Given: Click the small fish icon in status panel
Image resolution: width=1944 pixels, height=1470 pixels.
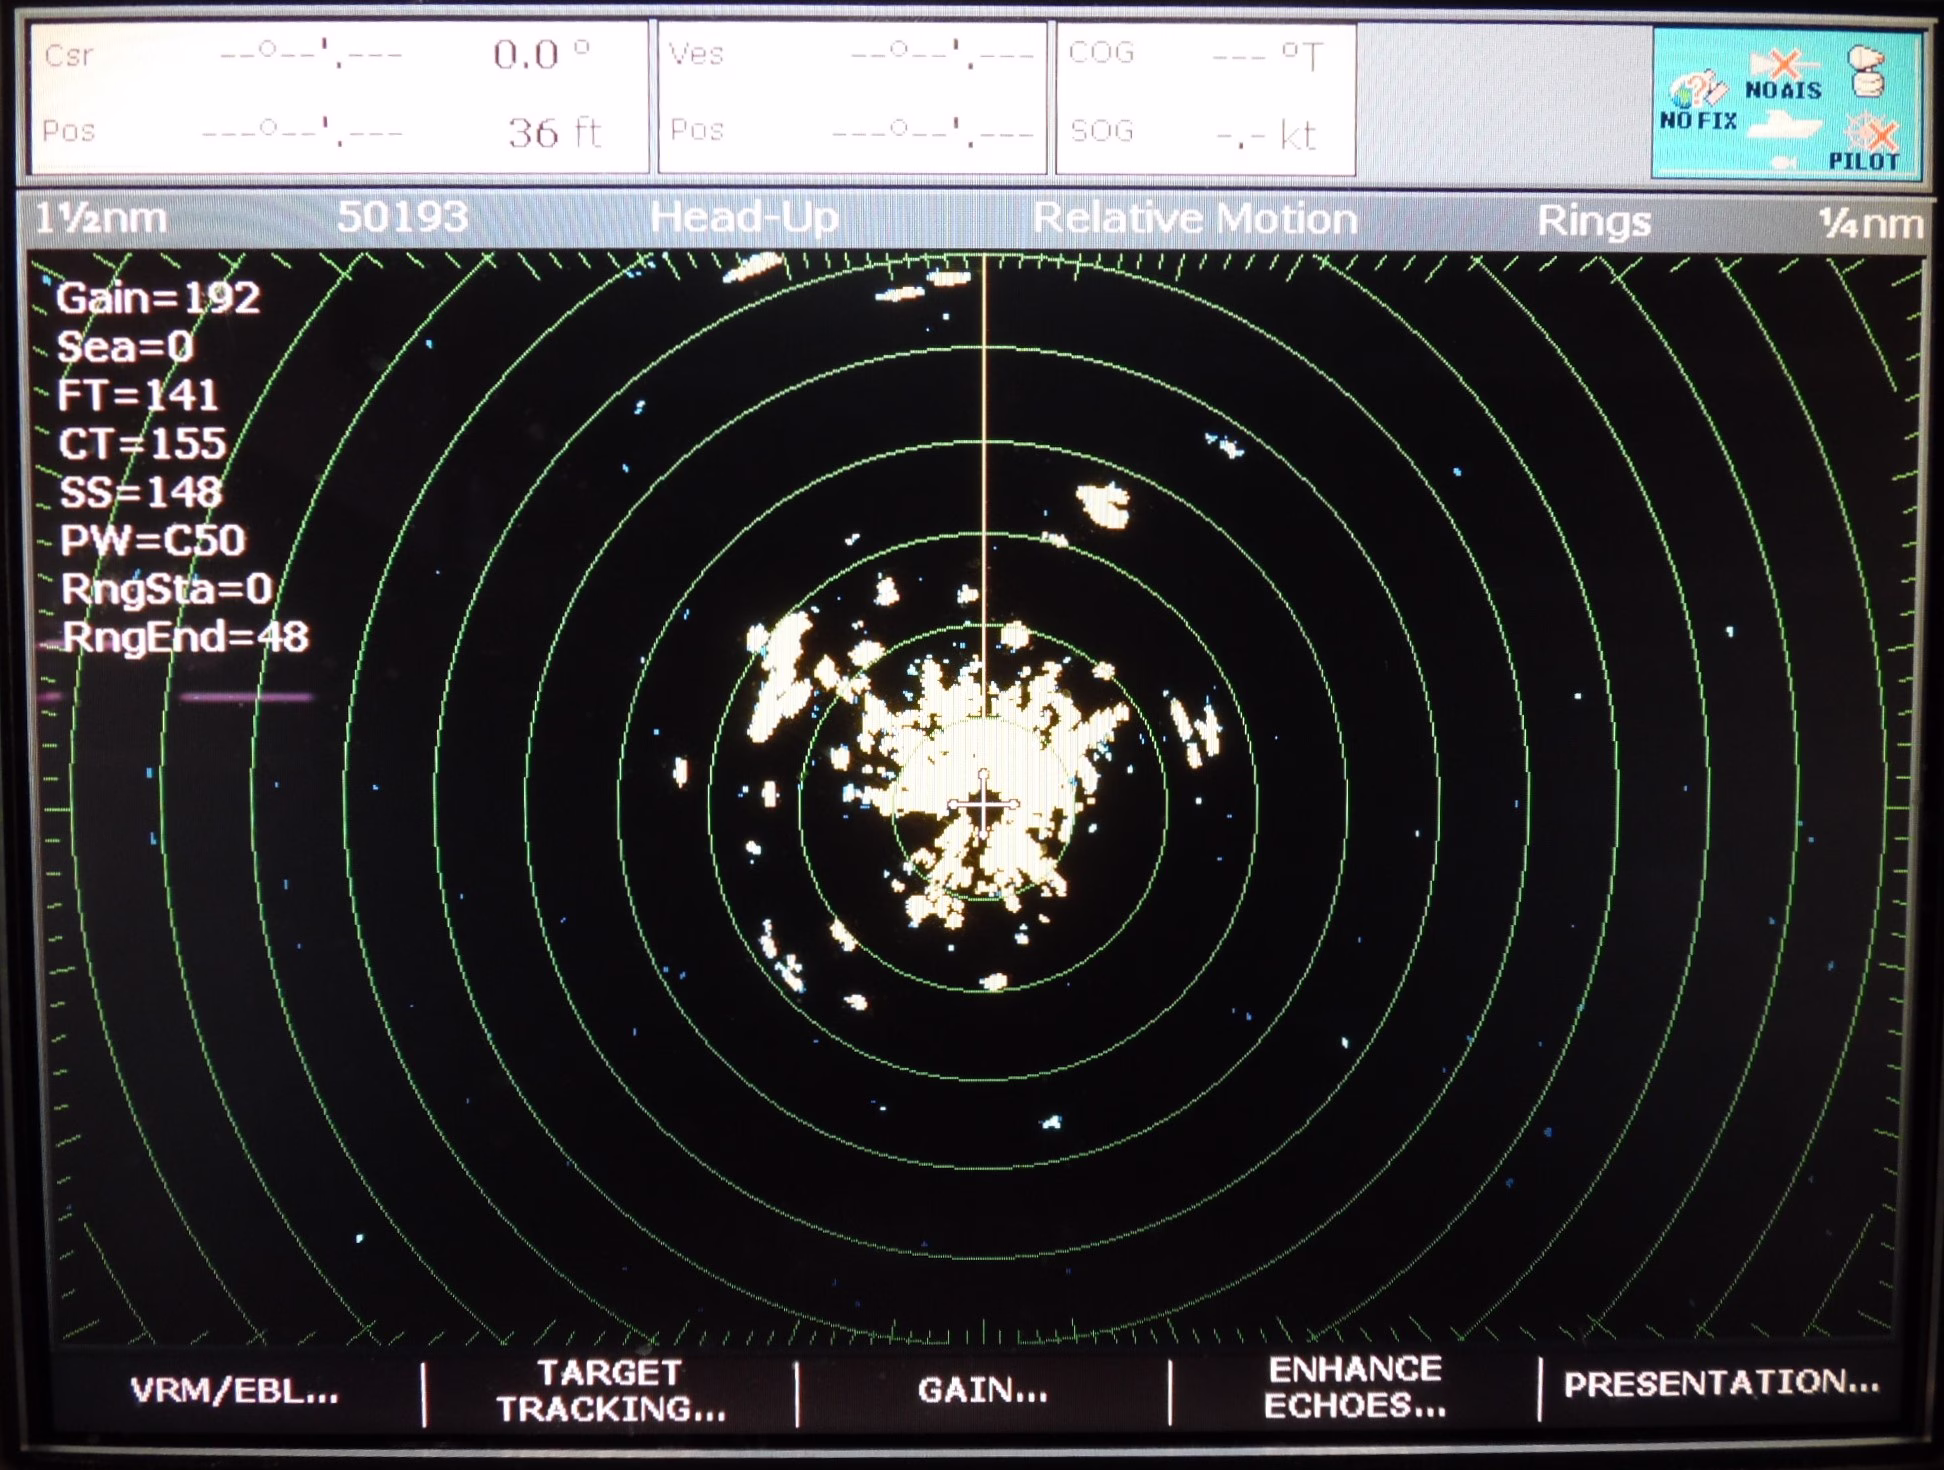Looking at the screenshot, I should (x=1783, y=162).
